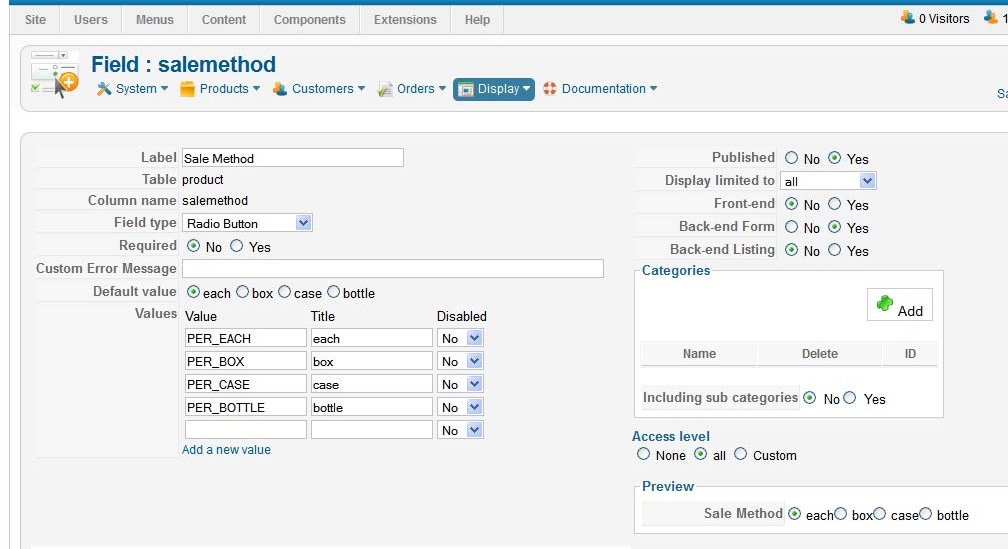Choose Custom access level
Screen dimensions: 1008x549
[741, 454]
